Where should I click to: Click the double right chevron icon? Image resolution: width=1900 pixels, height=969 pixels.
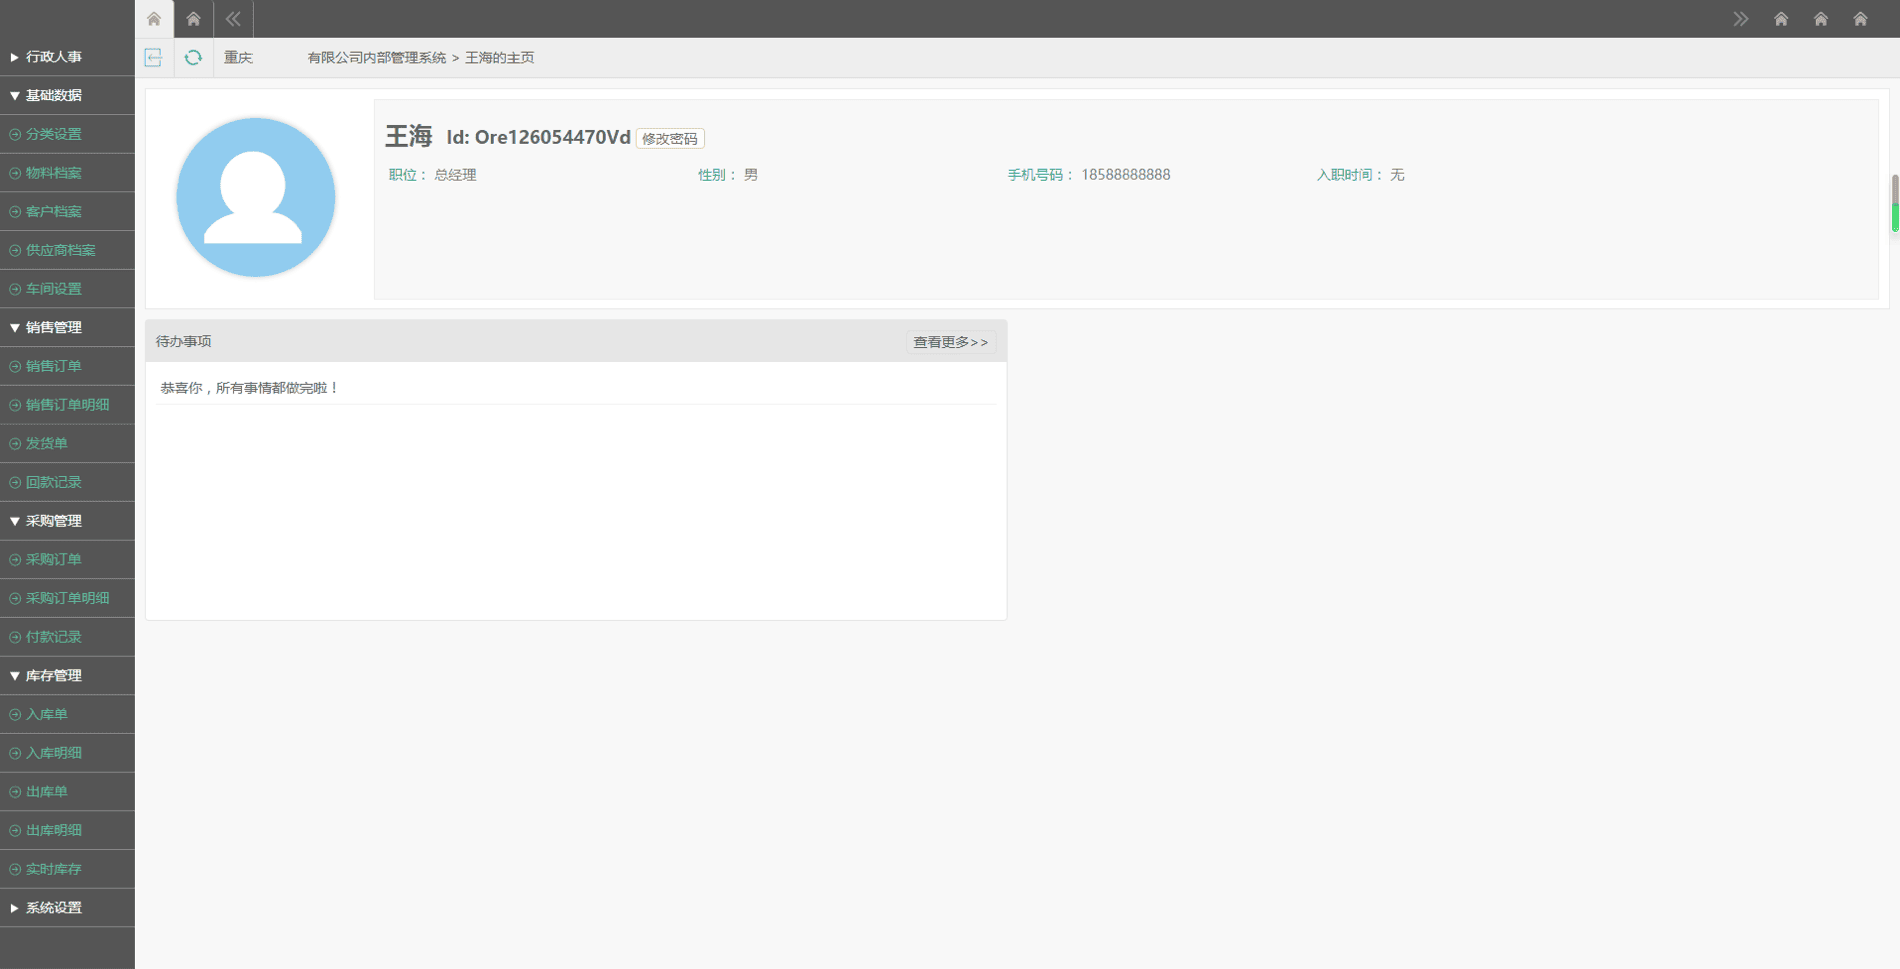point(1741,19)
